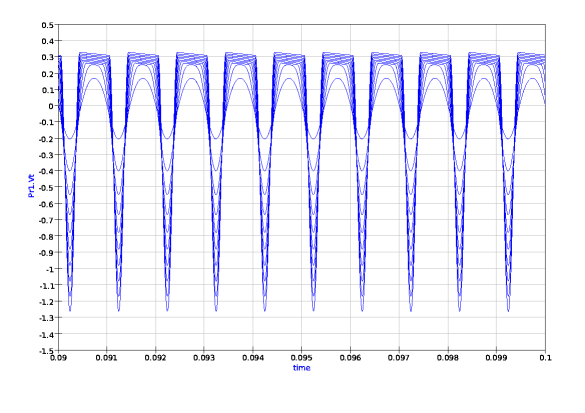Click the y-axis tick label 0.5
The height and width of the screenshot is (413, 585).
coord(47,25)
